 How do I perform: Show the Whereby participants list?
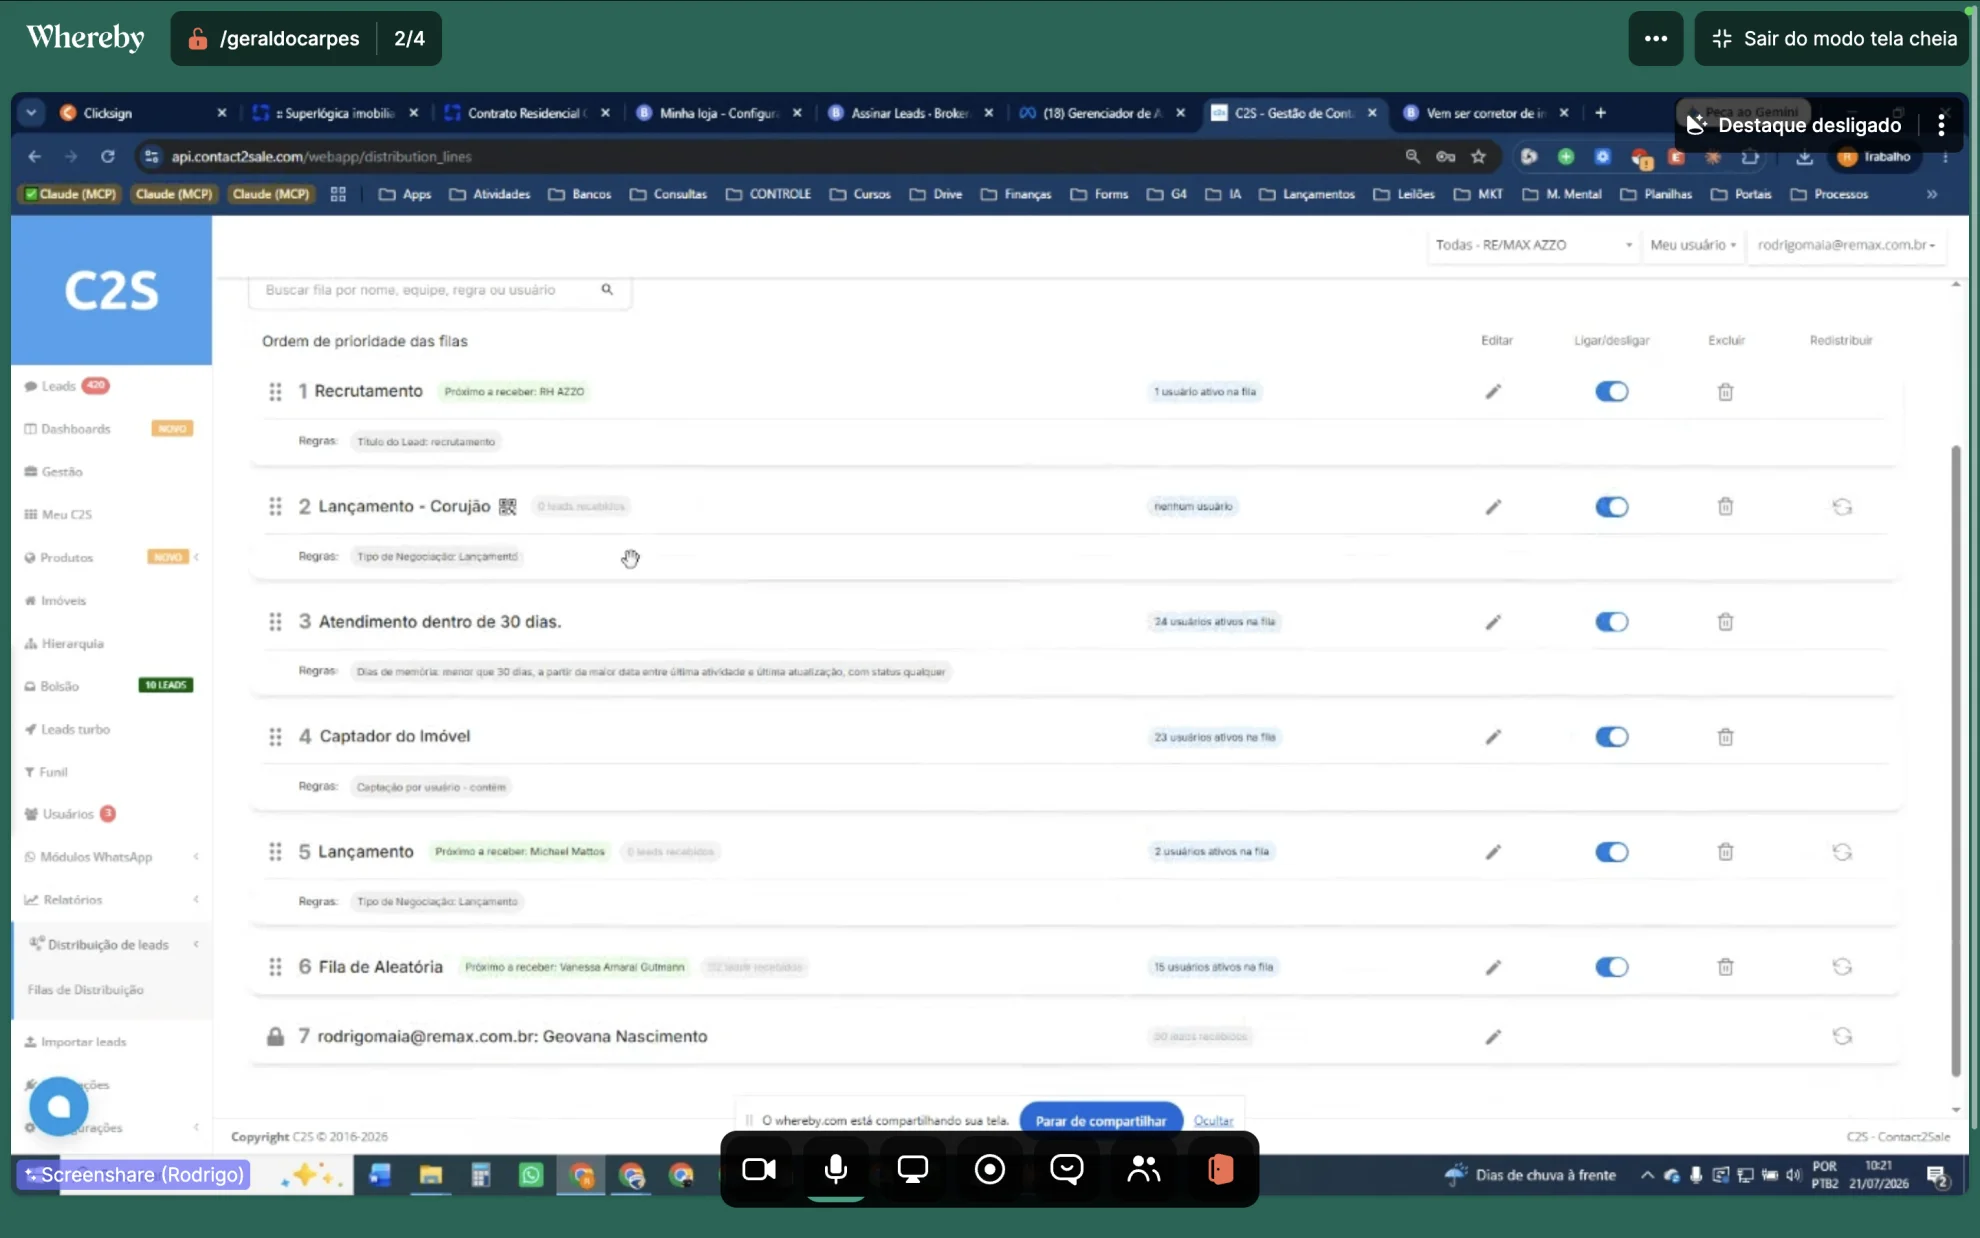[x=1144, y=1169]
